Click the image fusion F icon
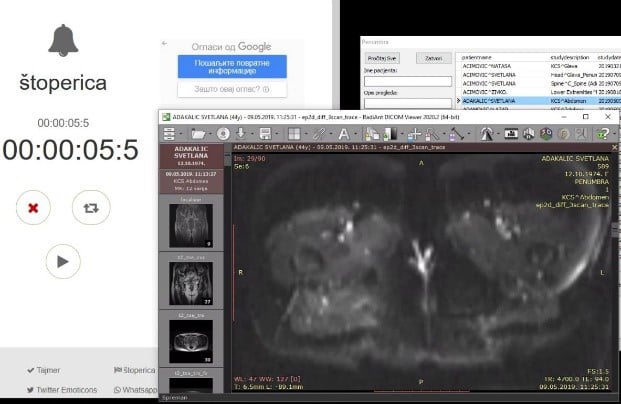The width and height of the screenshot is (621, 404). click(564, 134)
